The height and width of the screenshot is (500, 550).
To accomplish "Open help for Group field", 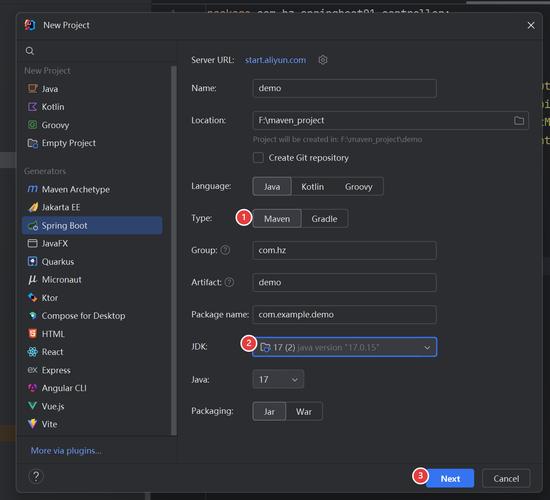I will 225,250.
